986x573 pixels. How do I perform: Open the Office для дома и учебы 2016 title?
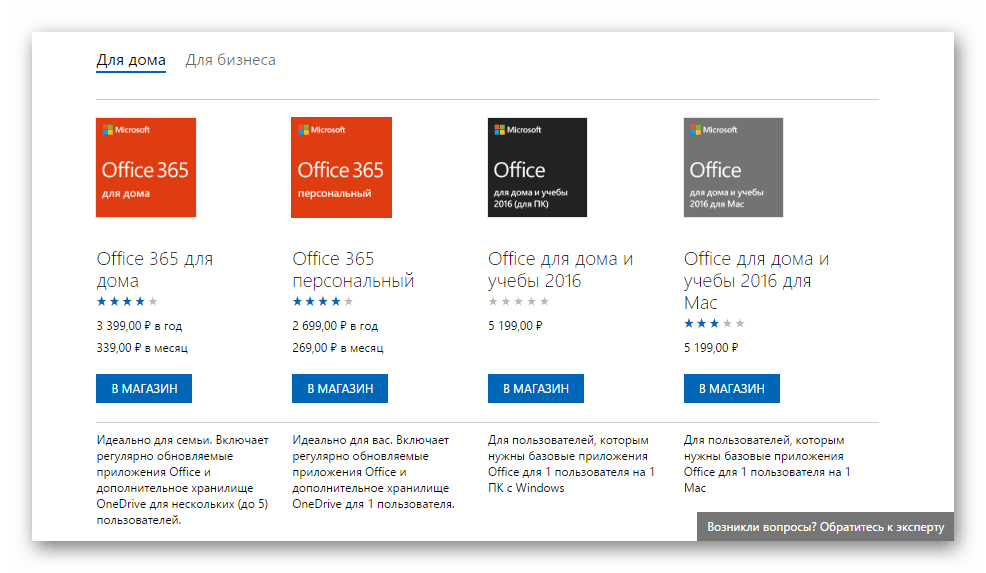[x=560, y=270]
